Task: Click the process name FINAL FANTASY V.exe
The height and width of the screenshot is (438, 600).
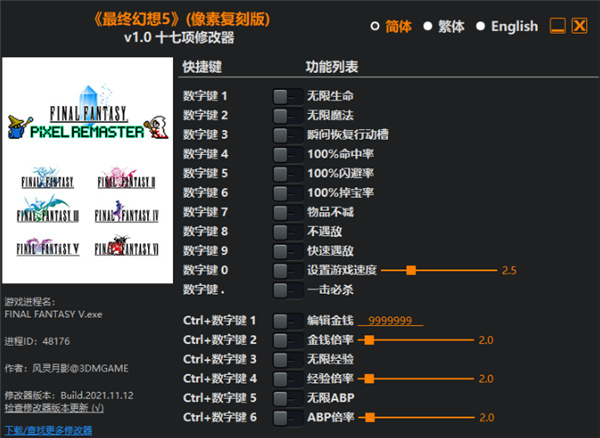Action: (x=54, y=314)
